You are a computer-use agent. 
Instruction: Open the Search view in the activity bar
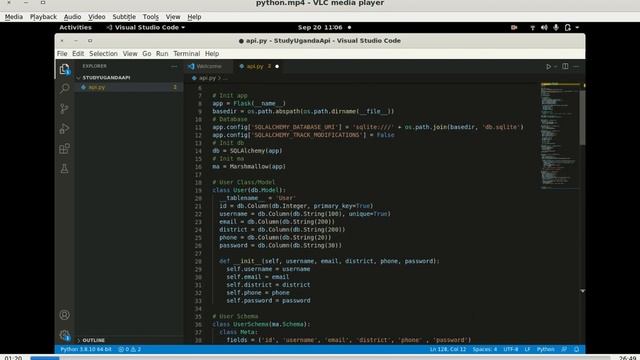tap(64, 89)
